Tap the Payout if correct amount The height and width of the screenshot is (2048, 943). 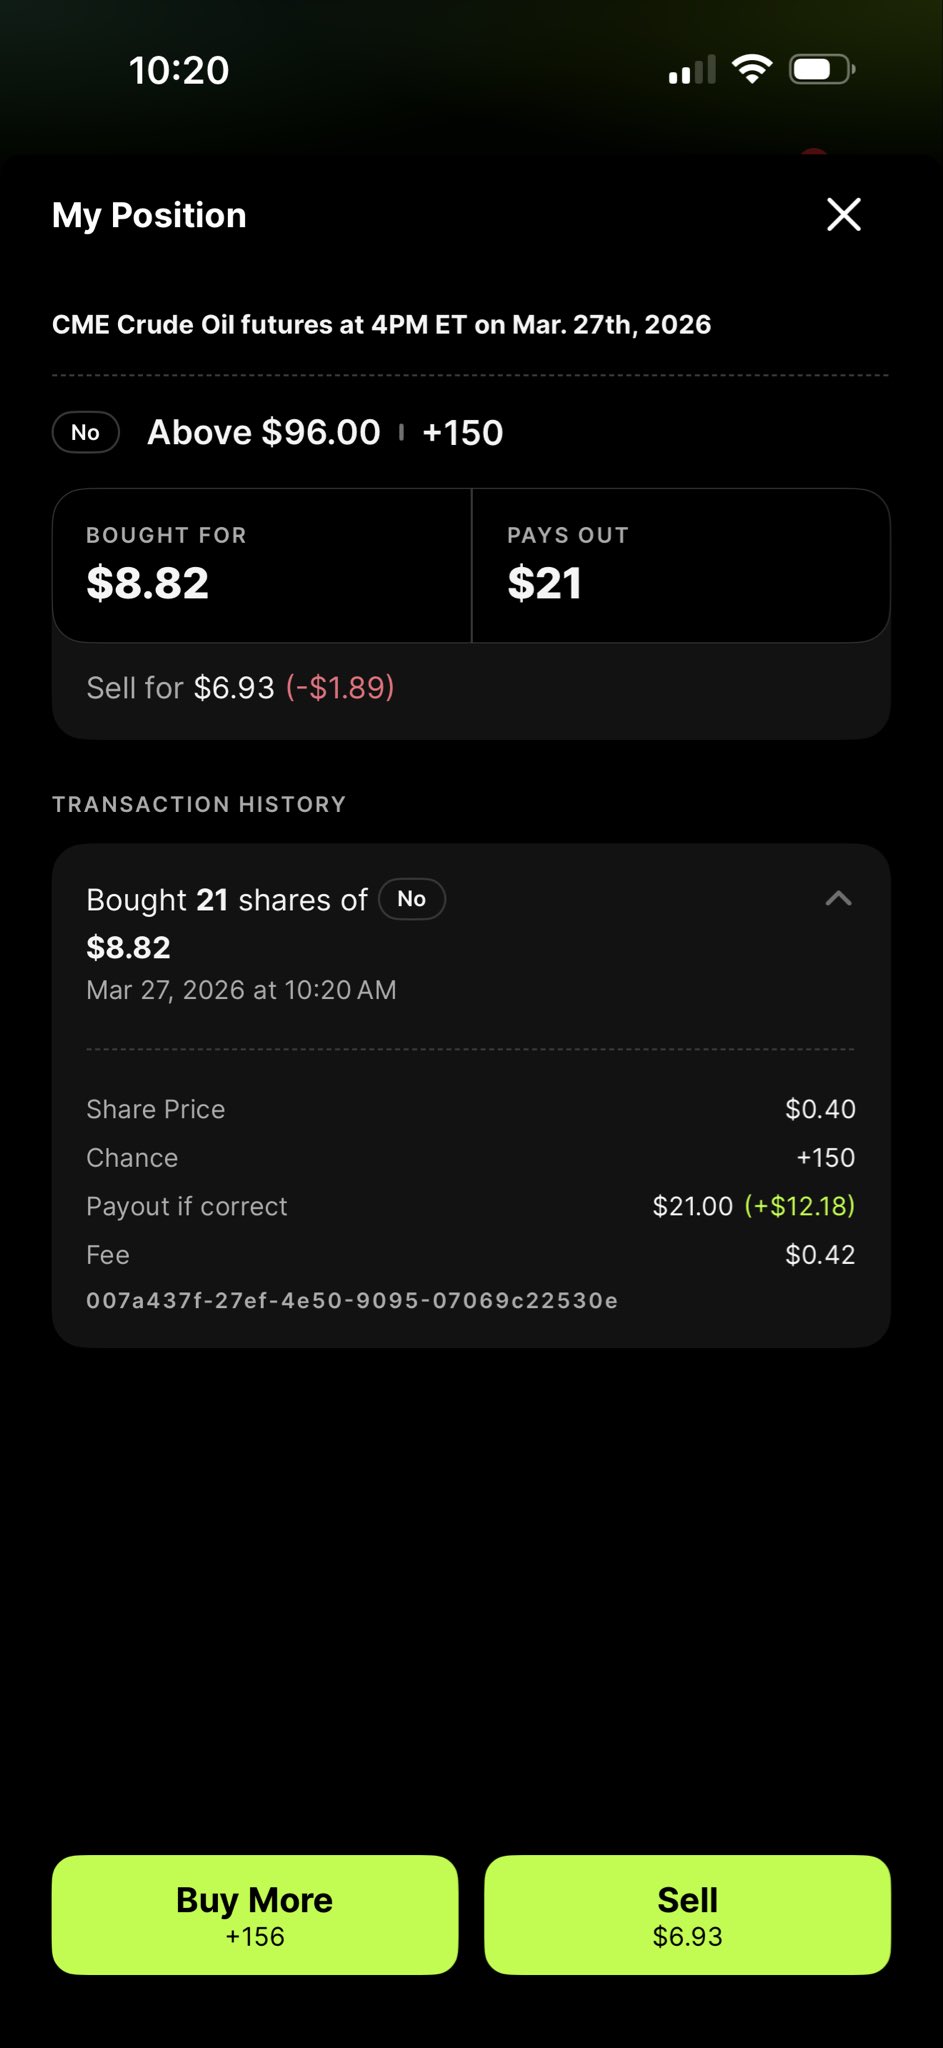pos(753,1206)
